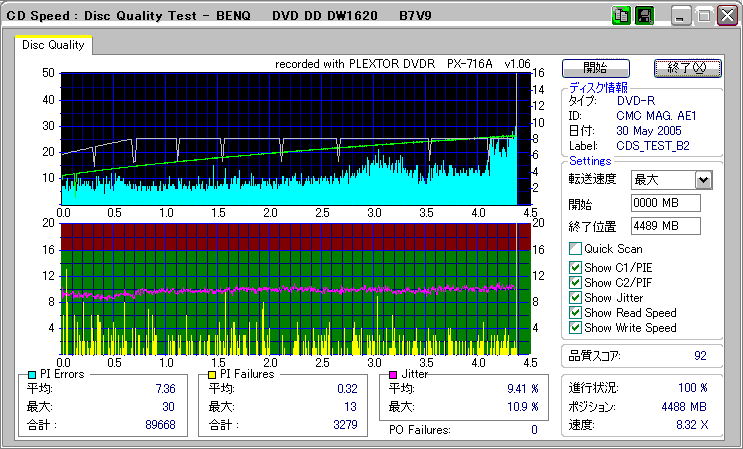743x449 pixels.
Task: Click the 開始 field showing 0000 MB
Action: tap(665, 204)
